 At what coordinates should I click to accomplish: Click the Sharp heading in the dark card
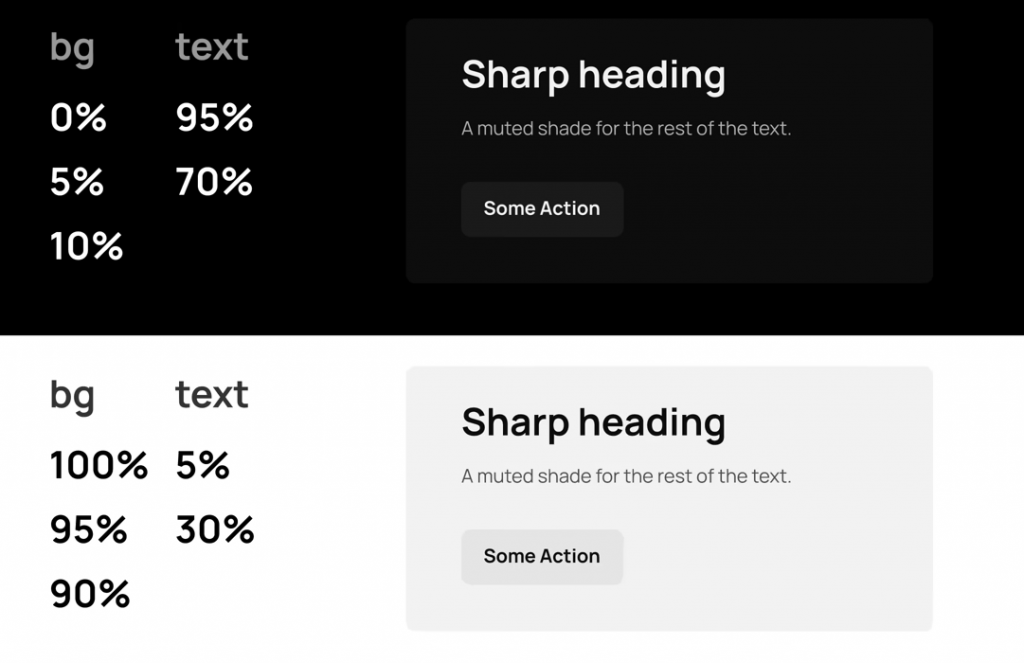pos(593,75)
